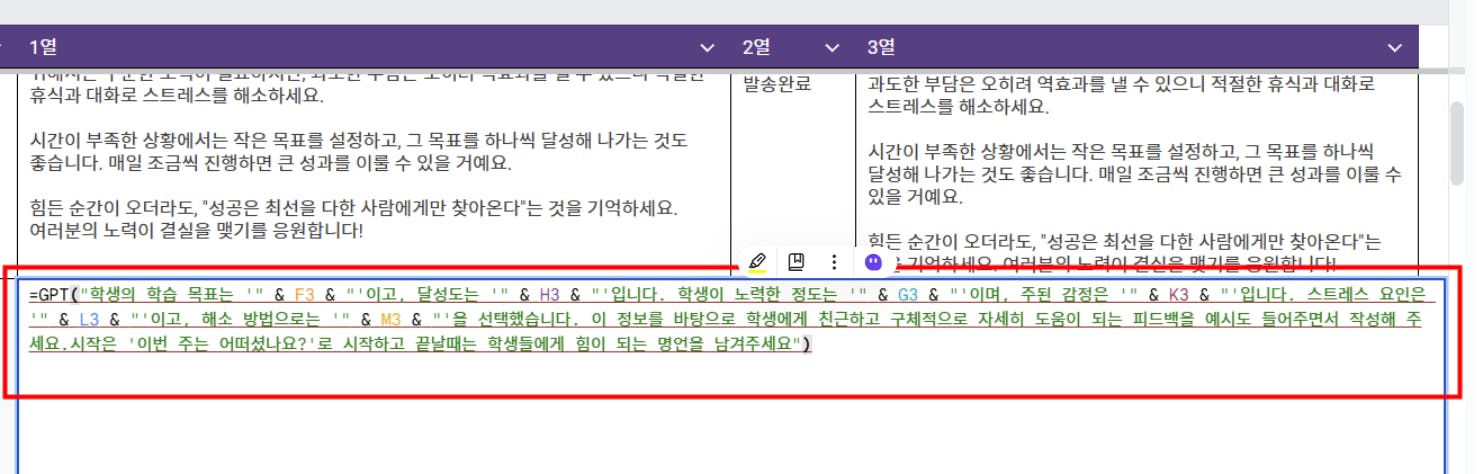The width and height of the screenshot is (1482, 474).
Task: Select the 2열 column header label
Action: (x=756, y=47)
